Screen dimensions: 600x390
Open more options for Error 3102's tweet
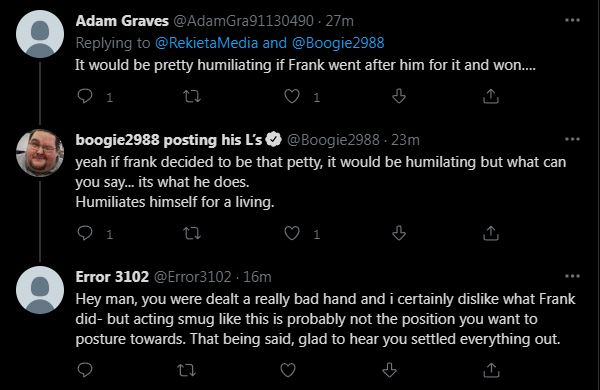click(572, 276)
